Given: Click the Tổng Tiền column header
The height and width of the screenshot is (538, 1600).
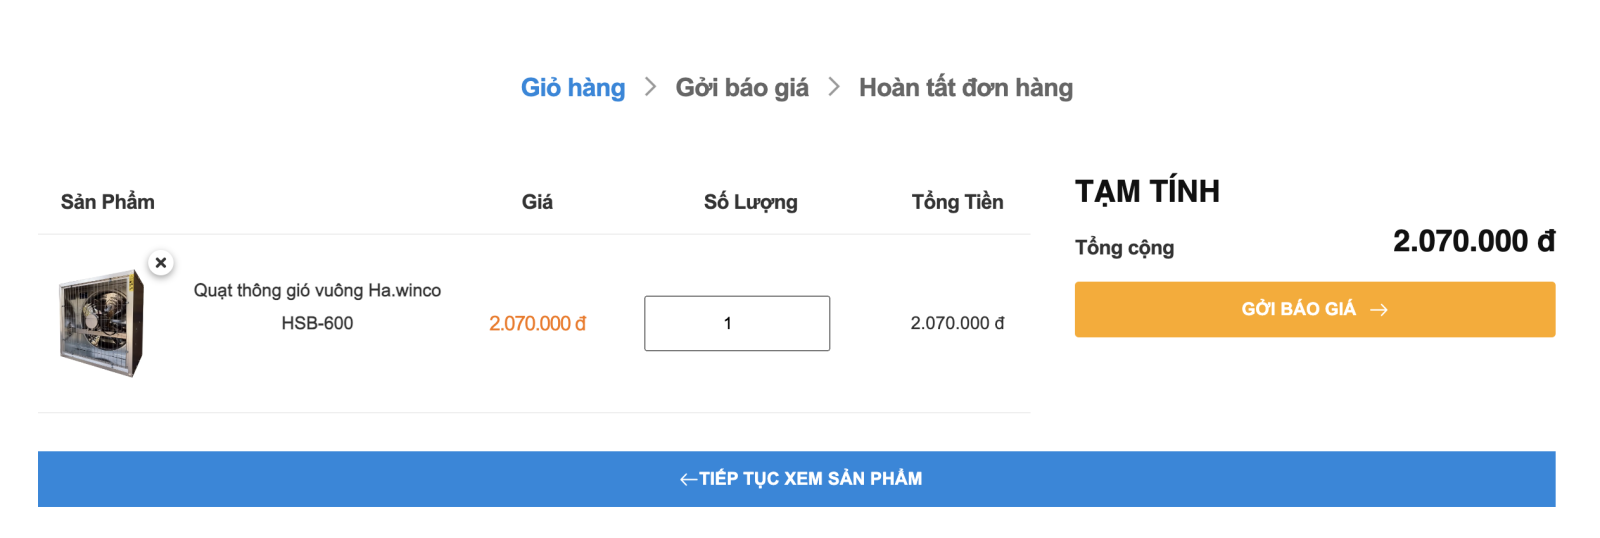Looking at the screenshot, I should pyautogui.click(x=957, y=202).
